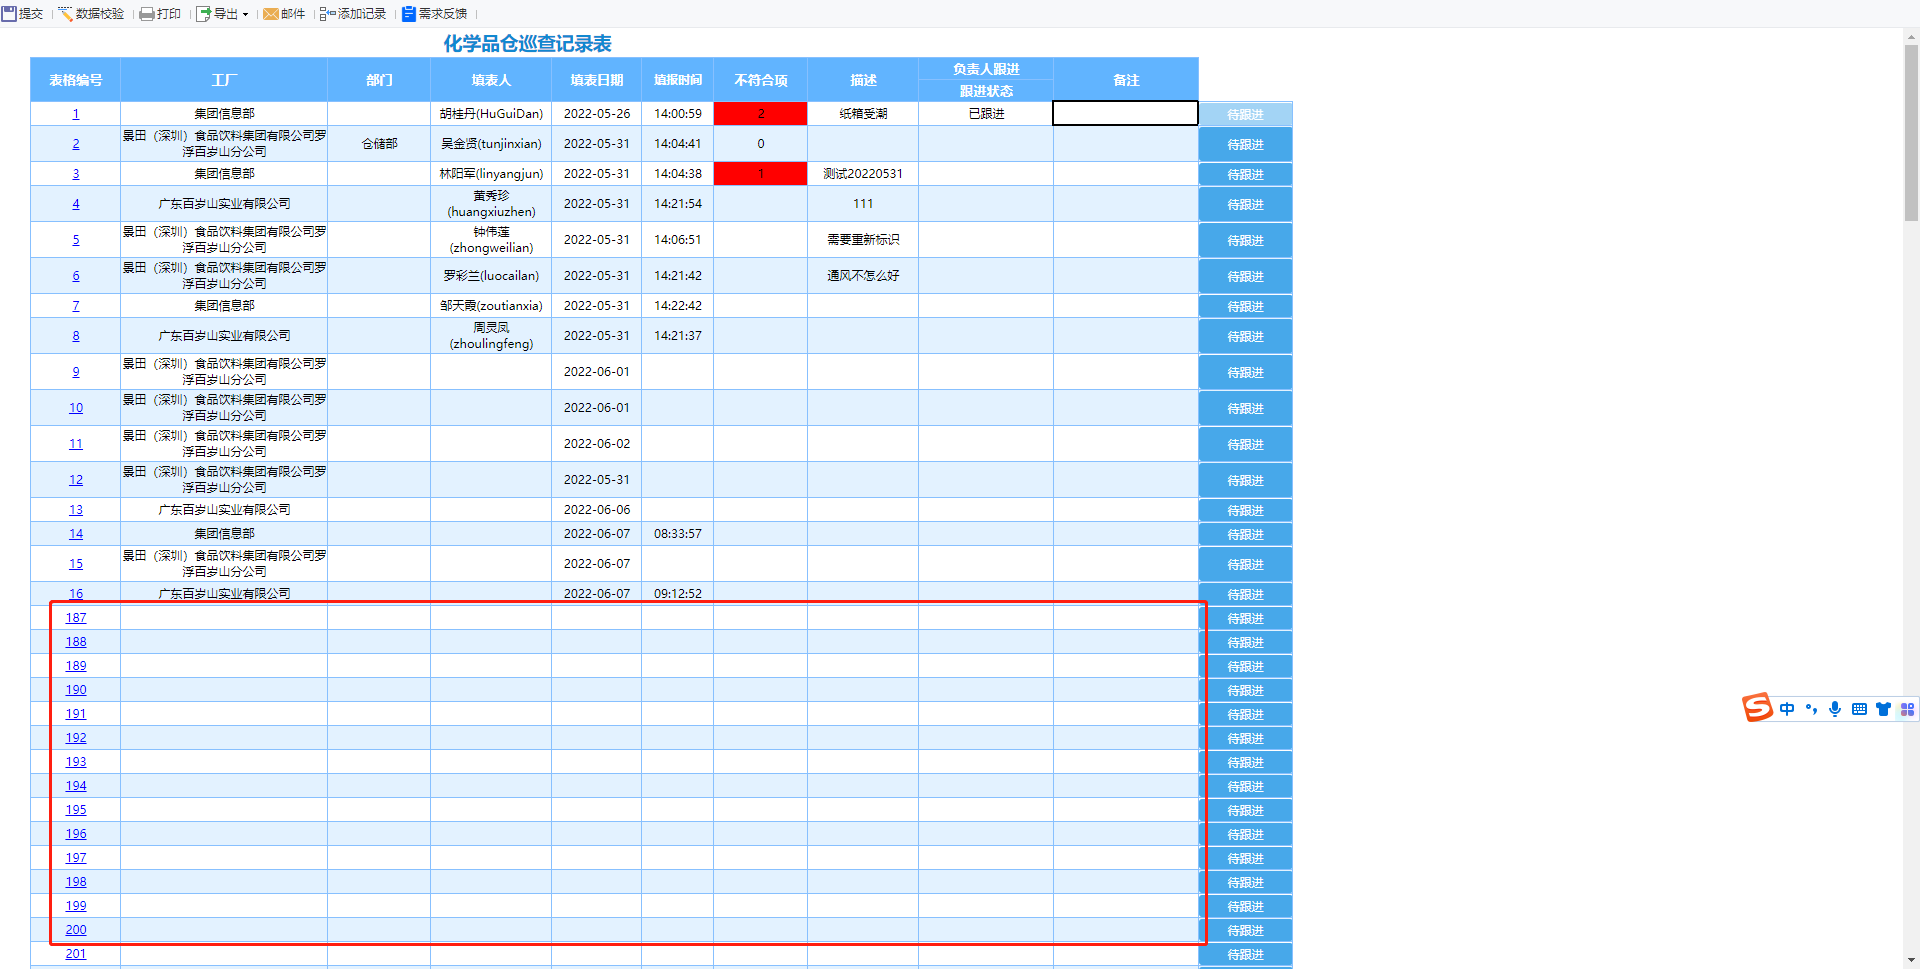Click the Sogou input microphone icon
The height and width of the screenshot is (969, 1920).
click(1835, 709)
